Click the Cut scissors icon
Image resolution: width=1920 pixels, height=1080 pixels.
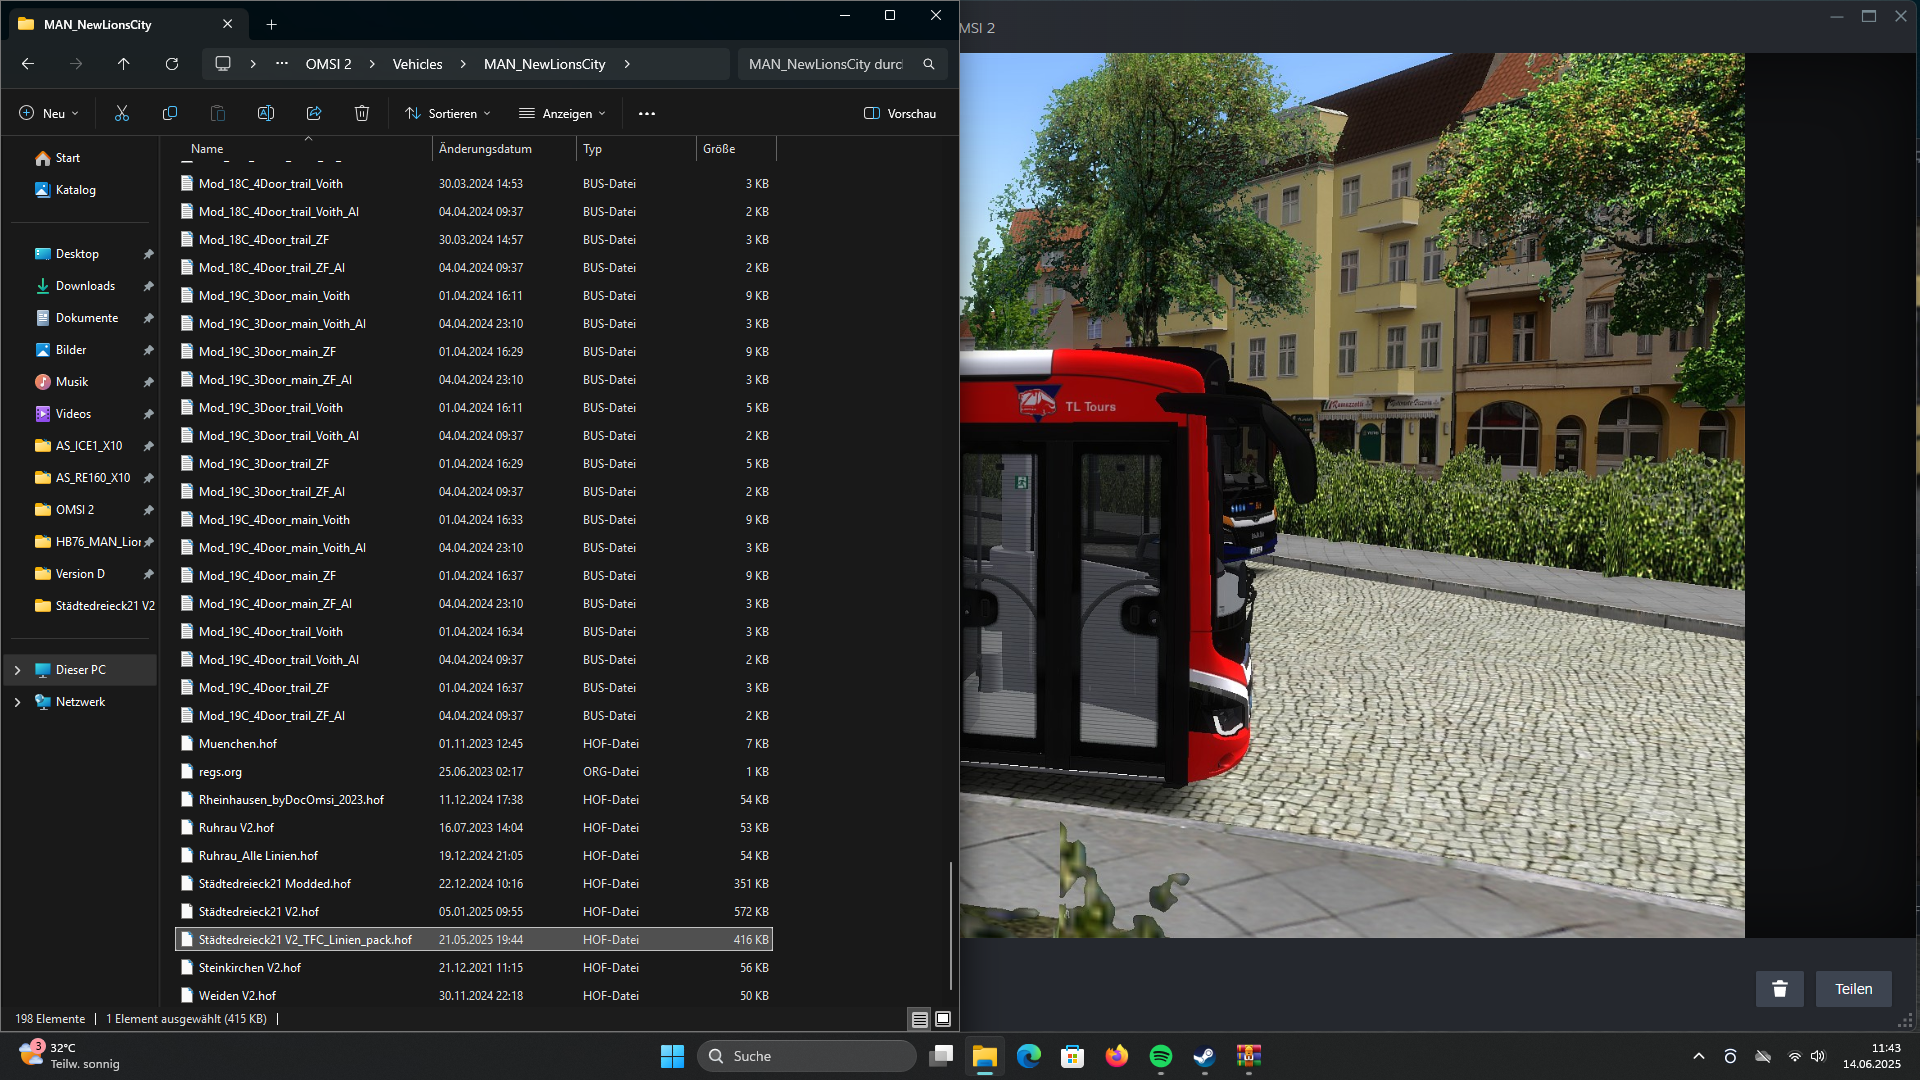pyautogui.click(x=122, y=114)
